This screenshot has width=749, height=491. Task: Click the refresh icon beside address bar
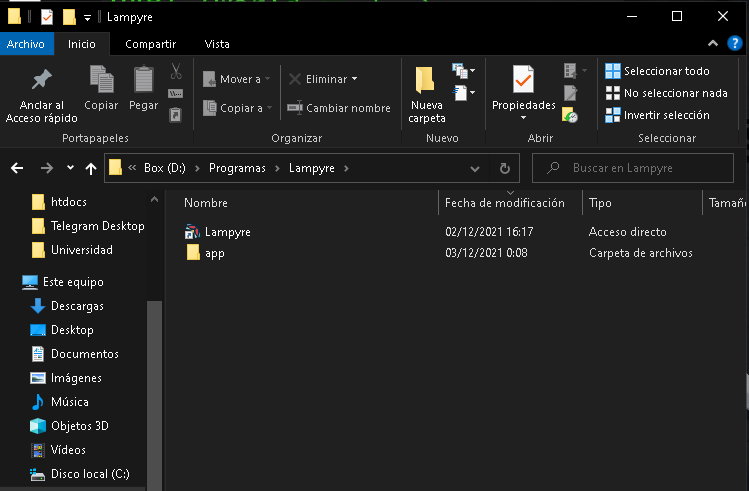click(x=504, y=168)
